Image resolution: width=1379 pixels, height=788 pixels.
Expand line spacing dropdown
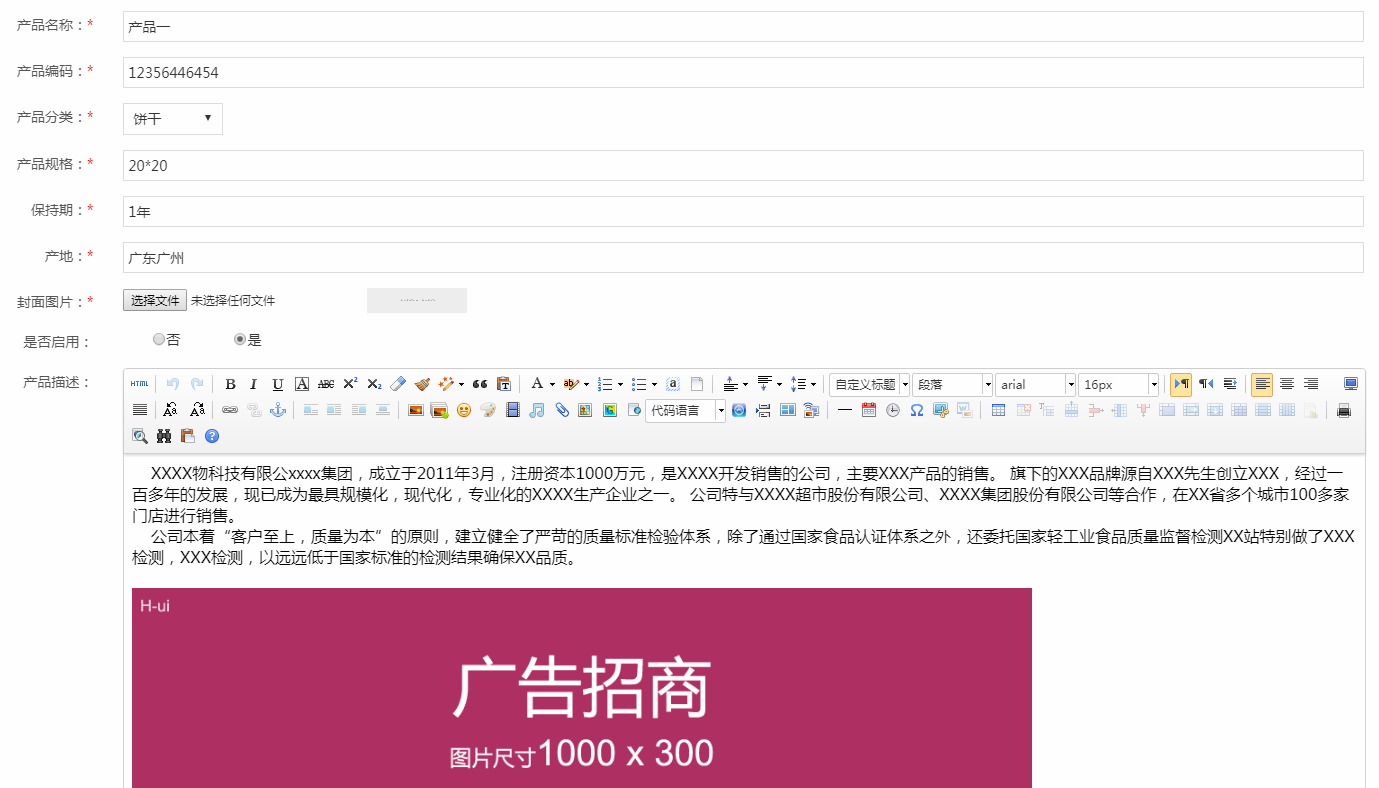point(813,384)
